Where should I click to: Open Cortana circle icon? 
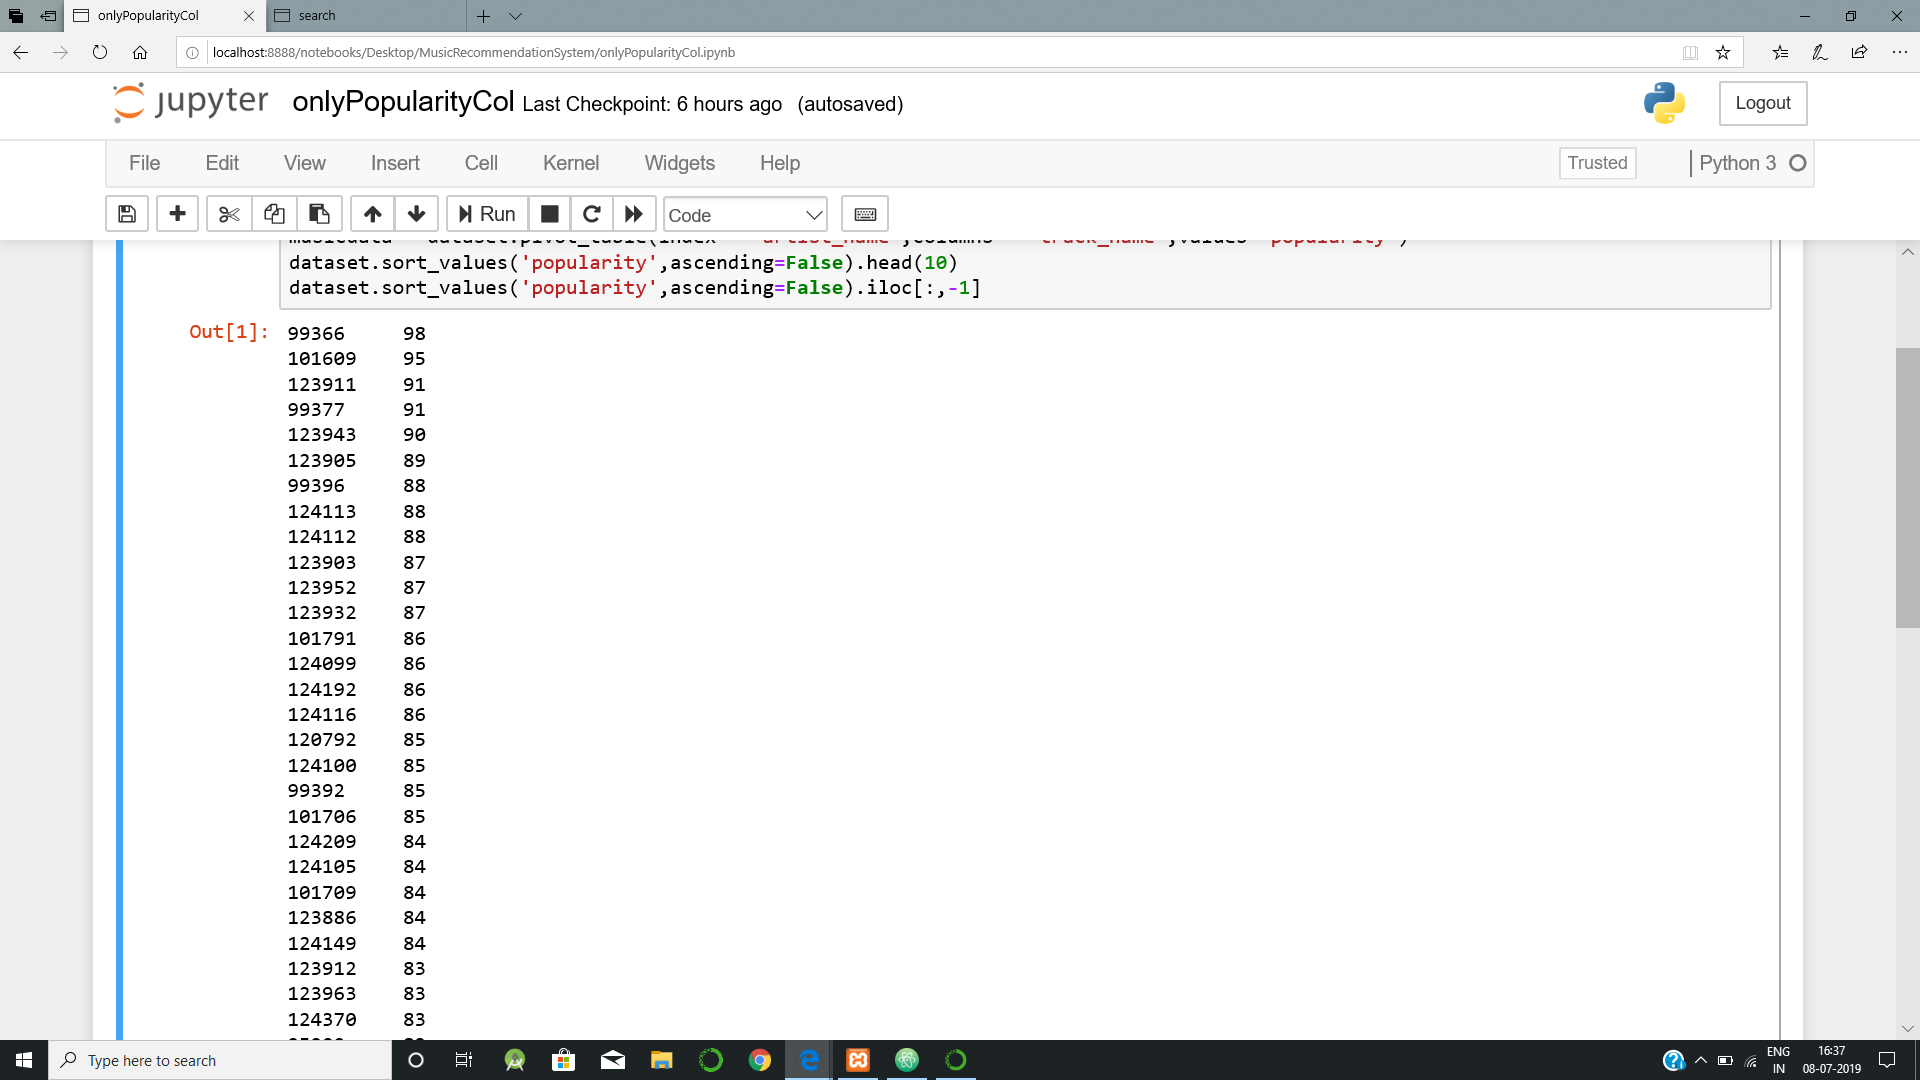416,1060
